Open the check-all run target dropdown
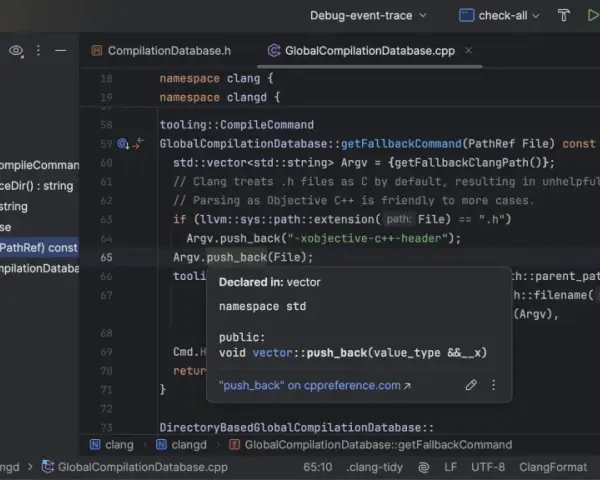Image resolution: width=600 pixels, height=480 pixels. 499,16
